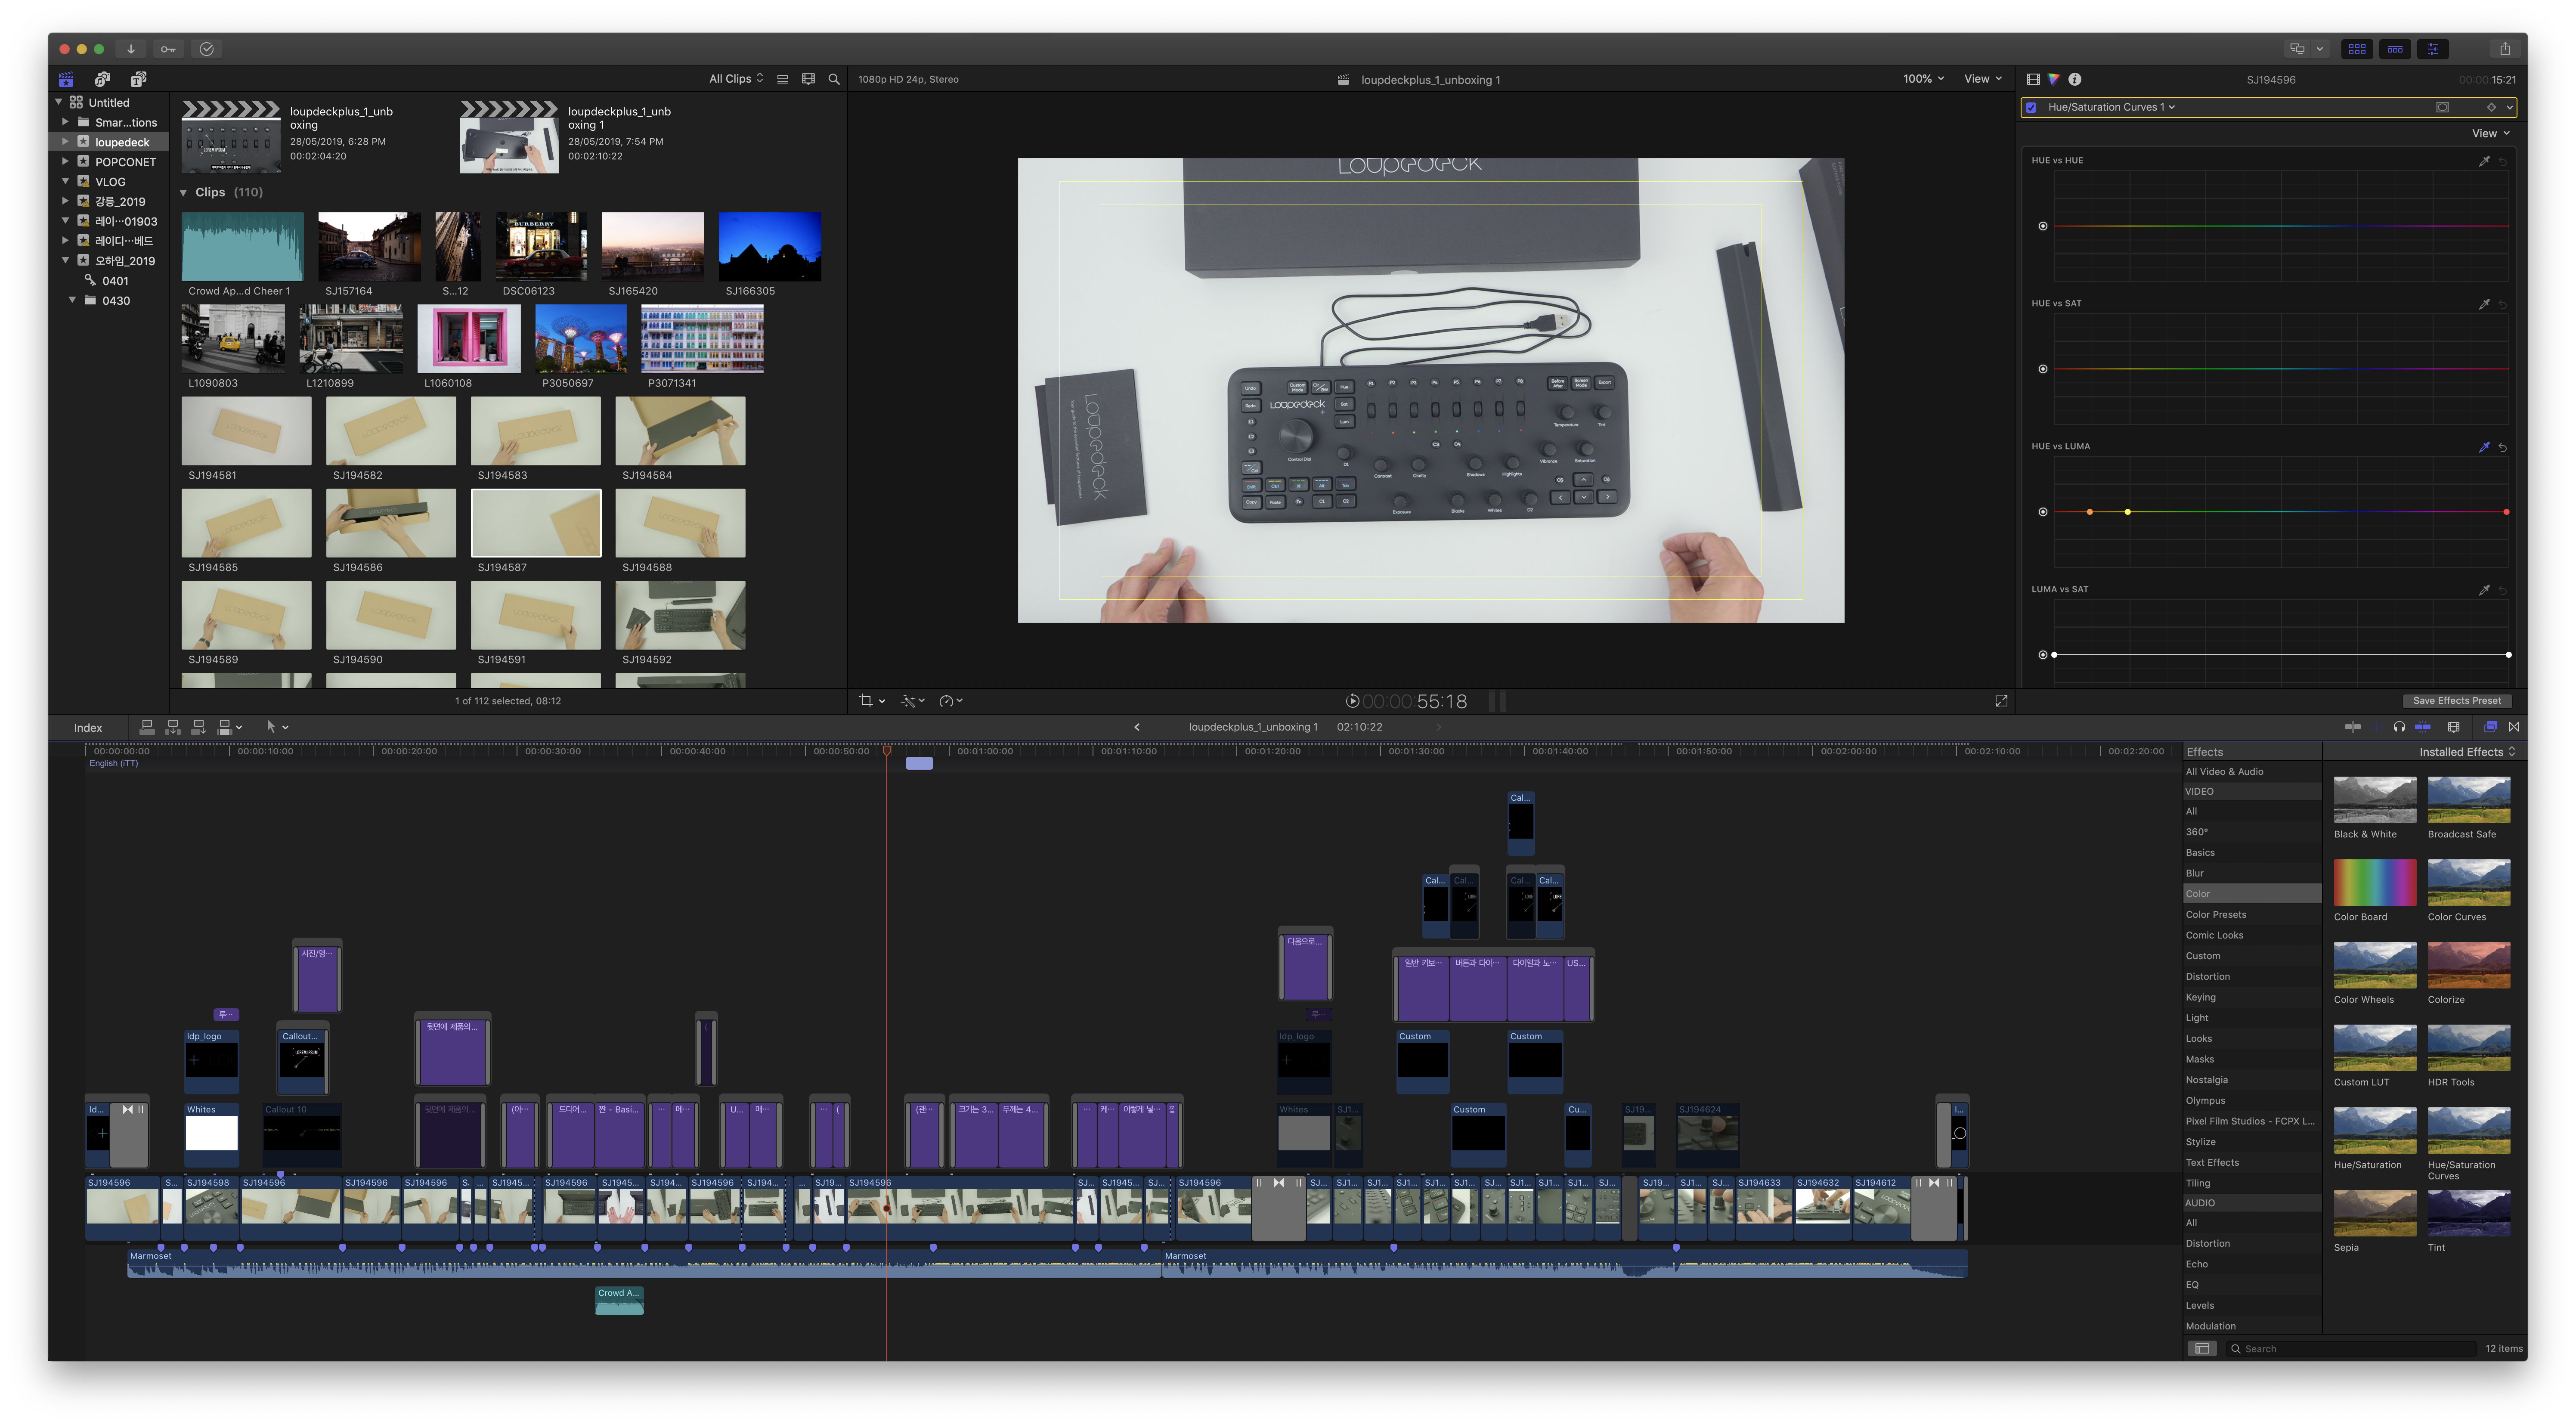Toggle Hue/Saturation Curves 1 effect checkbox
This screenshot has height=1425, width=2576.
(2031, 107)
